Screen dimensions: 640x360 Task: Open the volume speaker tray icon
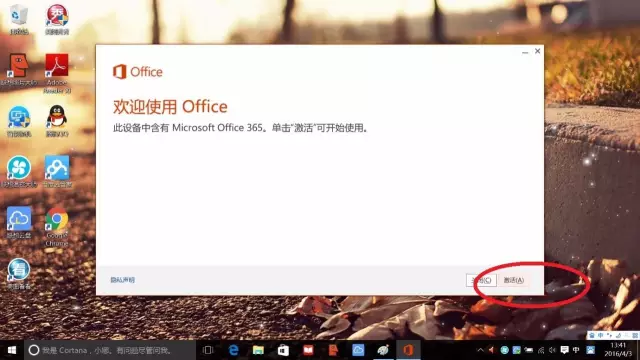click(552, 350)
